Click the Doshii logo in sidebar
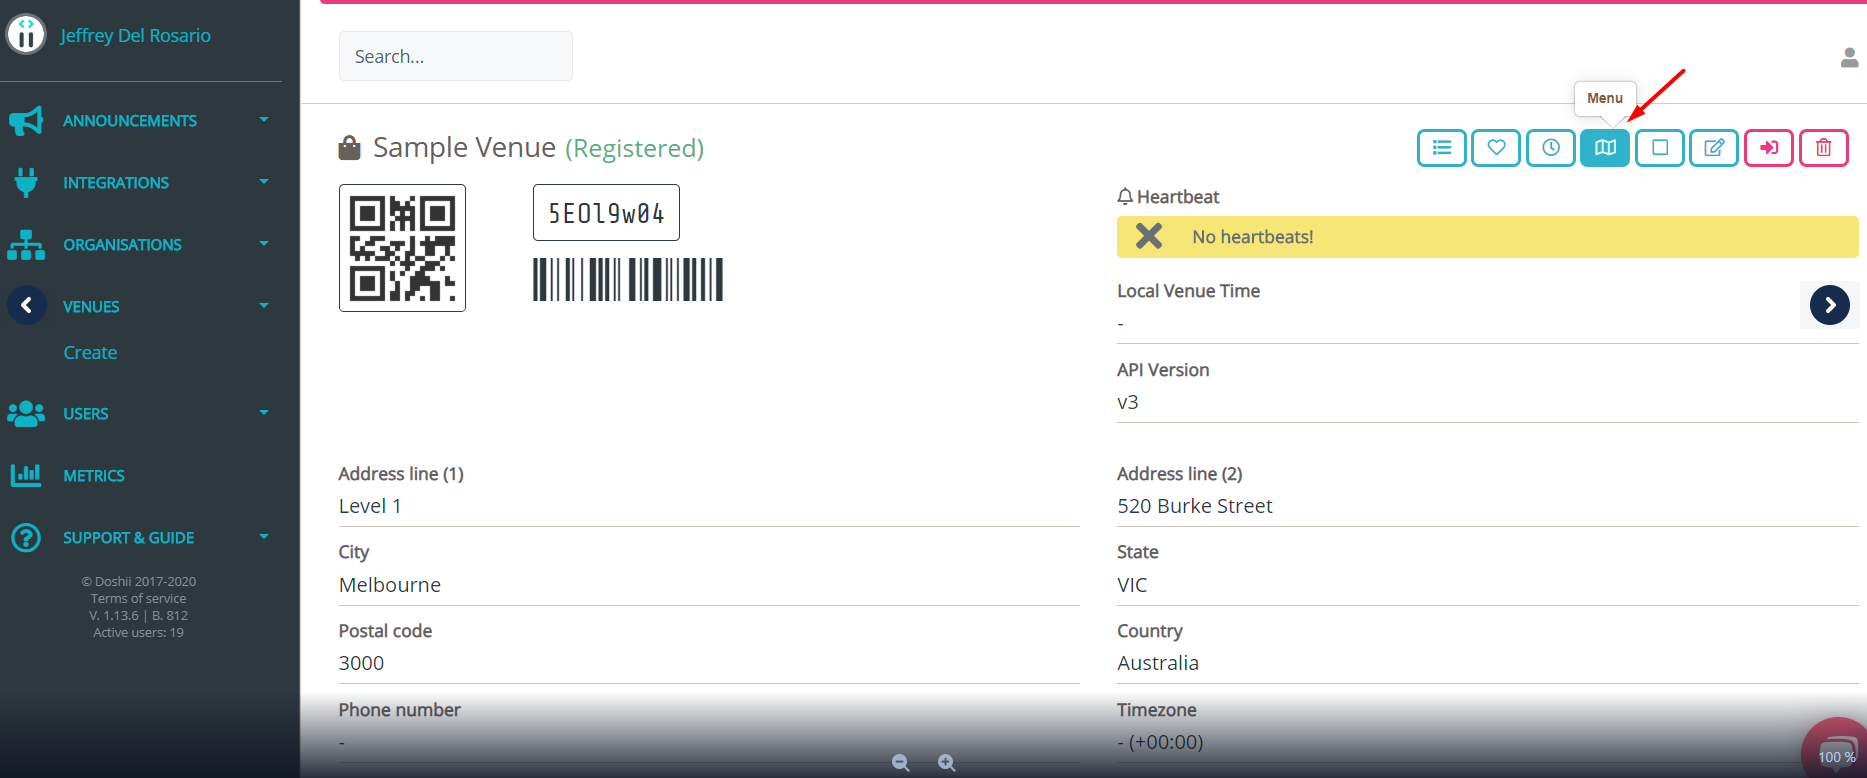 tap(26, 35)
